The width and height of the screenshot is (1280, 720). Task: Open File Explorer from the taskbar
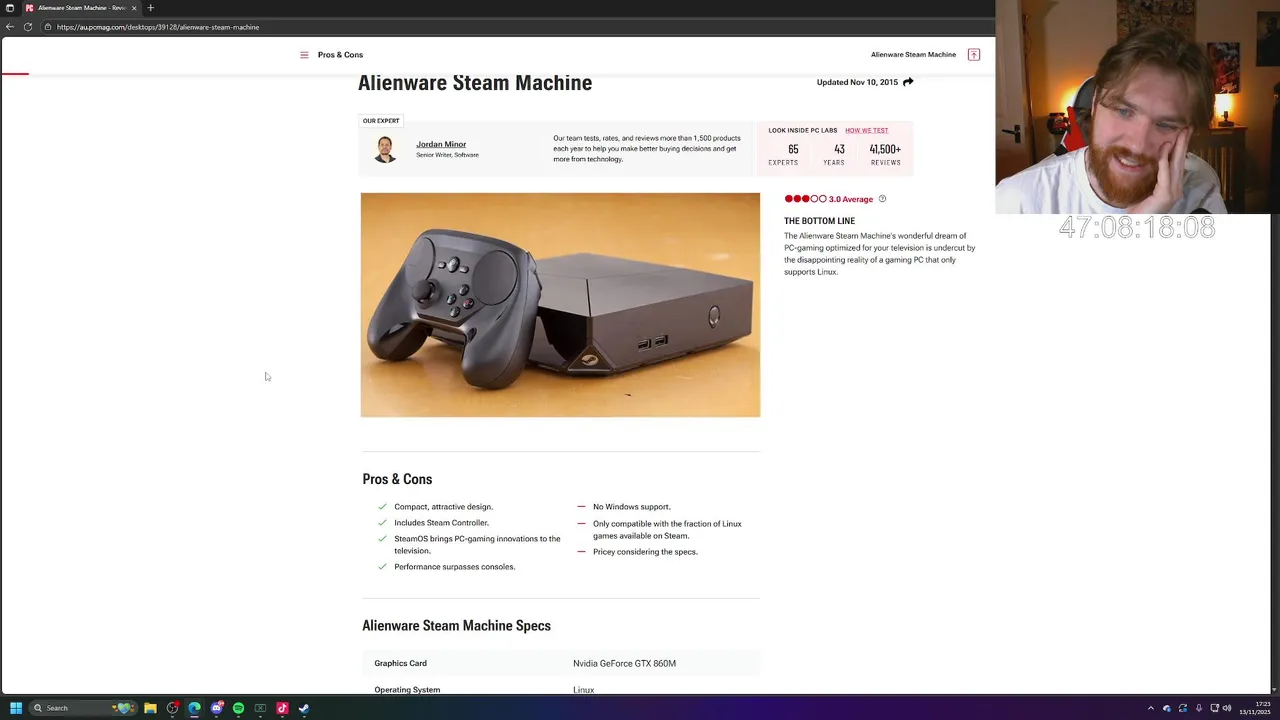coord(150,708)
